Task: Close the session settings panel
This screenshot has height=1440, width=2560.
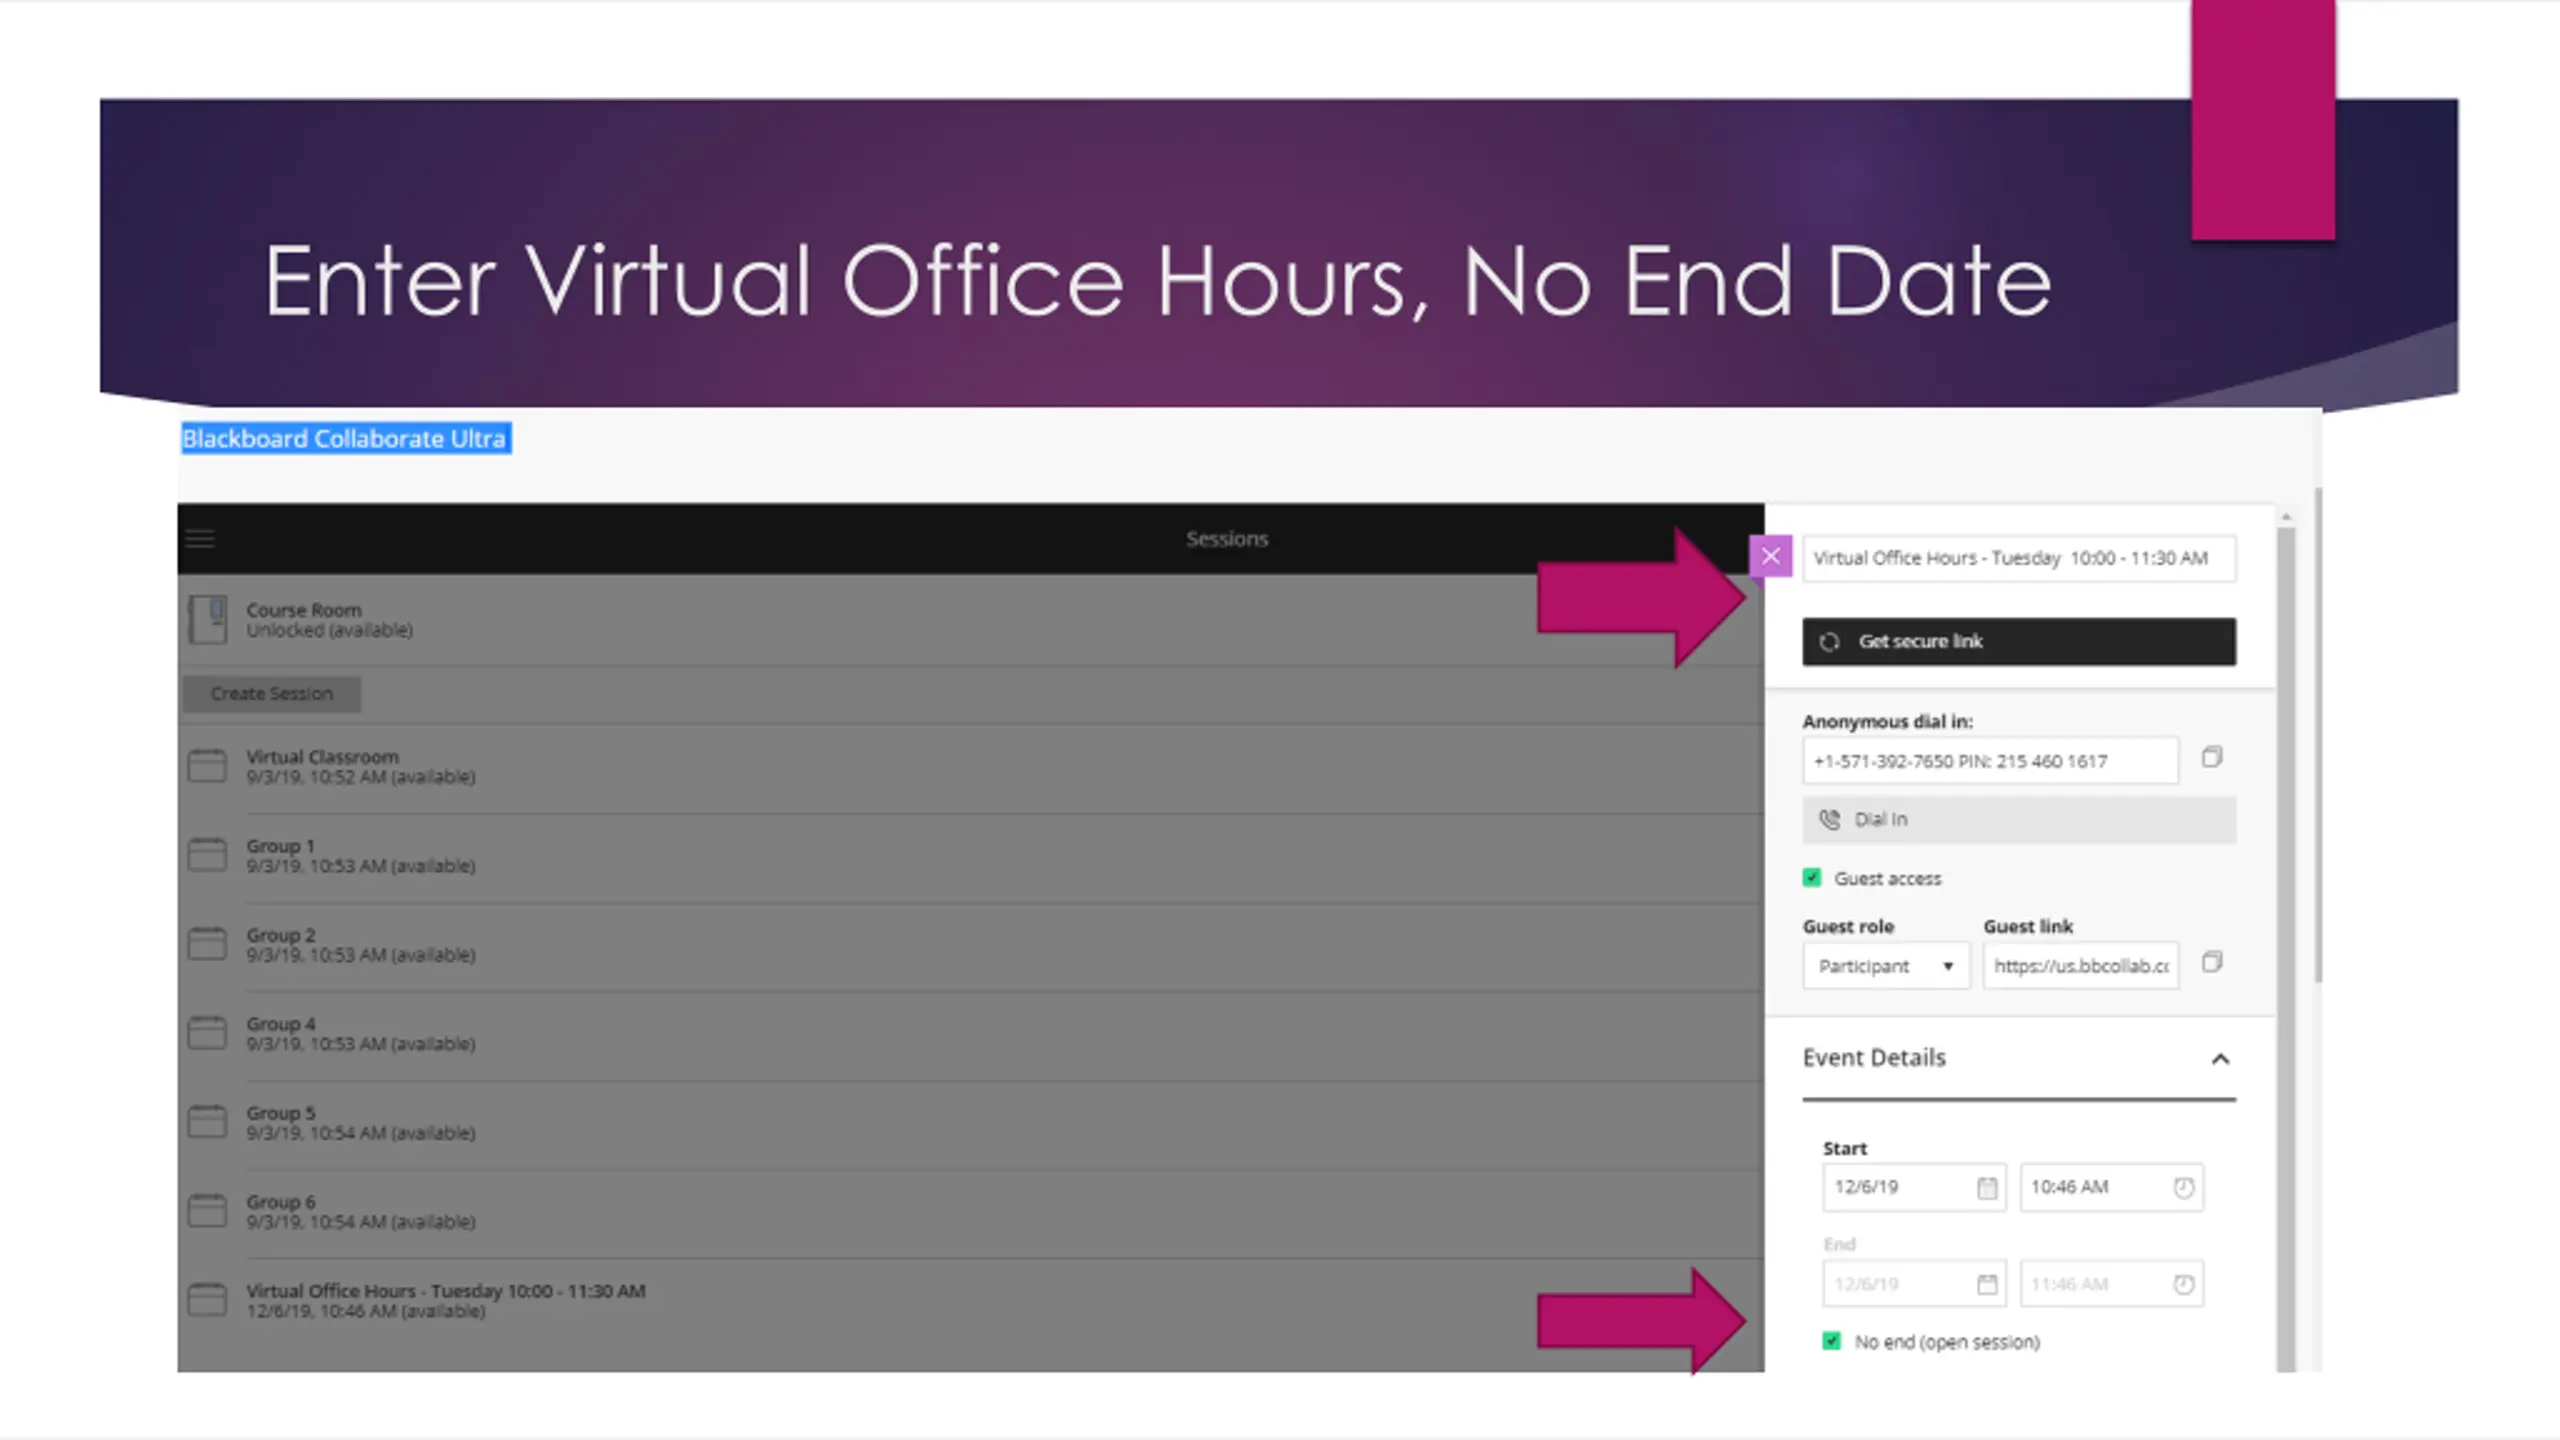Action: tap(1770, 556)
